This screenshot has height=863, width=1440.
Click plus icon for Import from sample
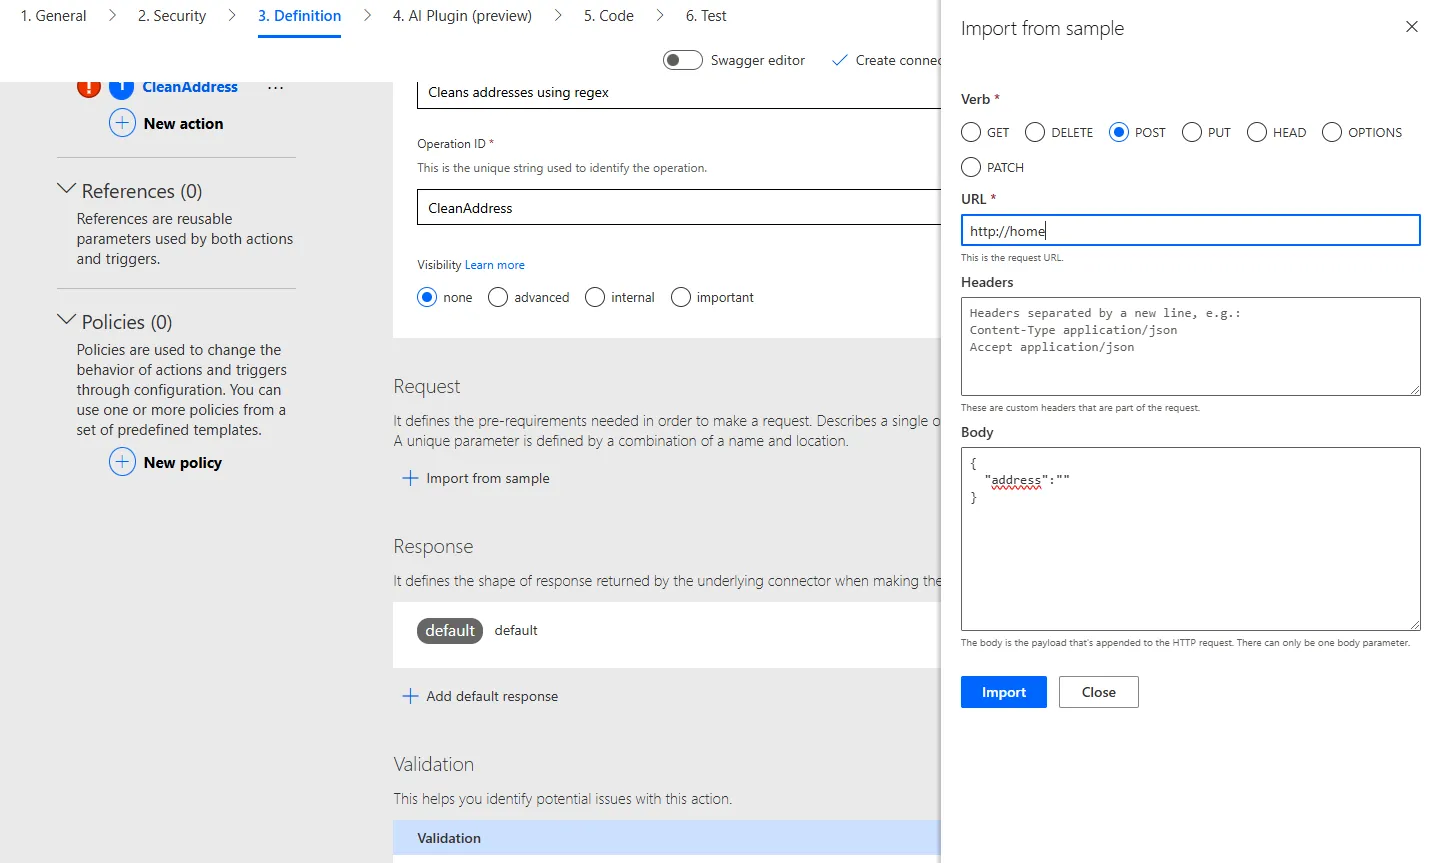coord(410,478)
